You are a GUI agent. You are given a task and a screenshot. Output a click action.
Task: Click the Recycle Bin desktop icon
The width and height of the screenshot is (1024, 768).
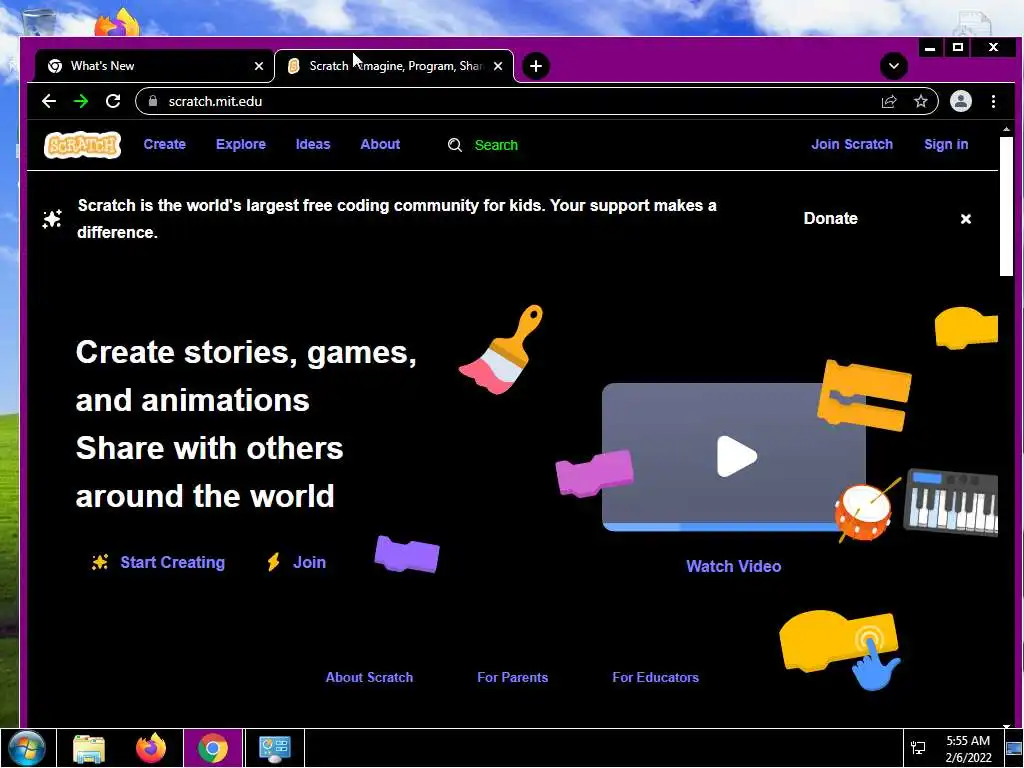point(39,23)
